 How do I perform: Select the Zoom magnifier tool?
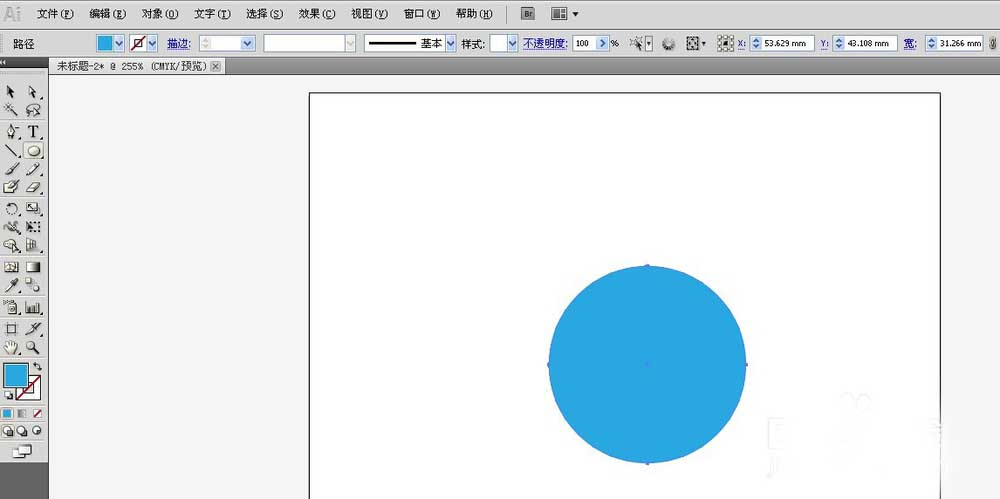click(x=33, y=348)
